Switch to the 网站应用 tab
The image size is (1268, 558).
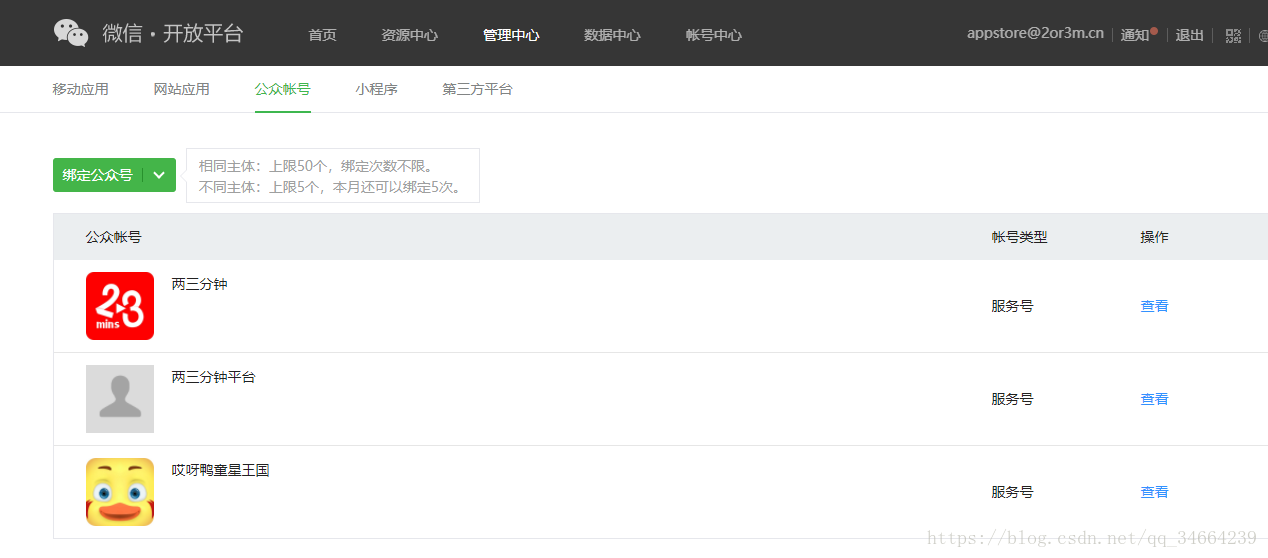coord(182,89)
